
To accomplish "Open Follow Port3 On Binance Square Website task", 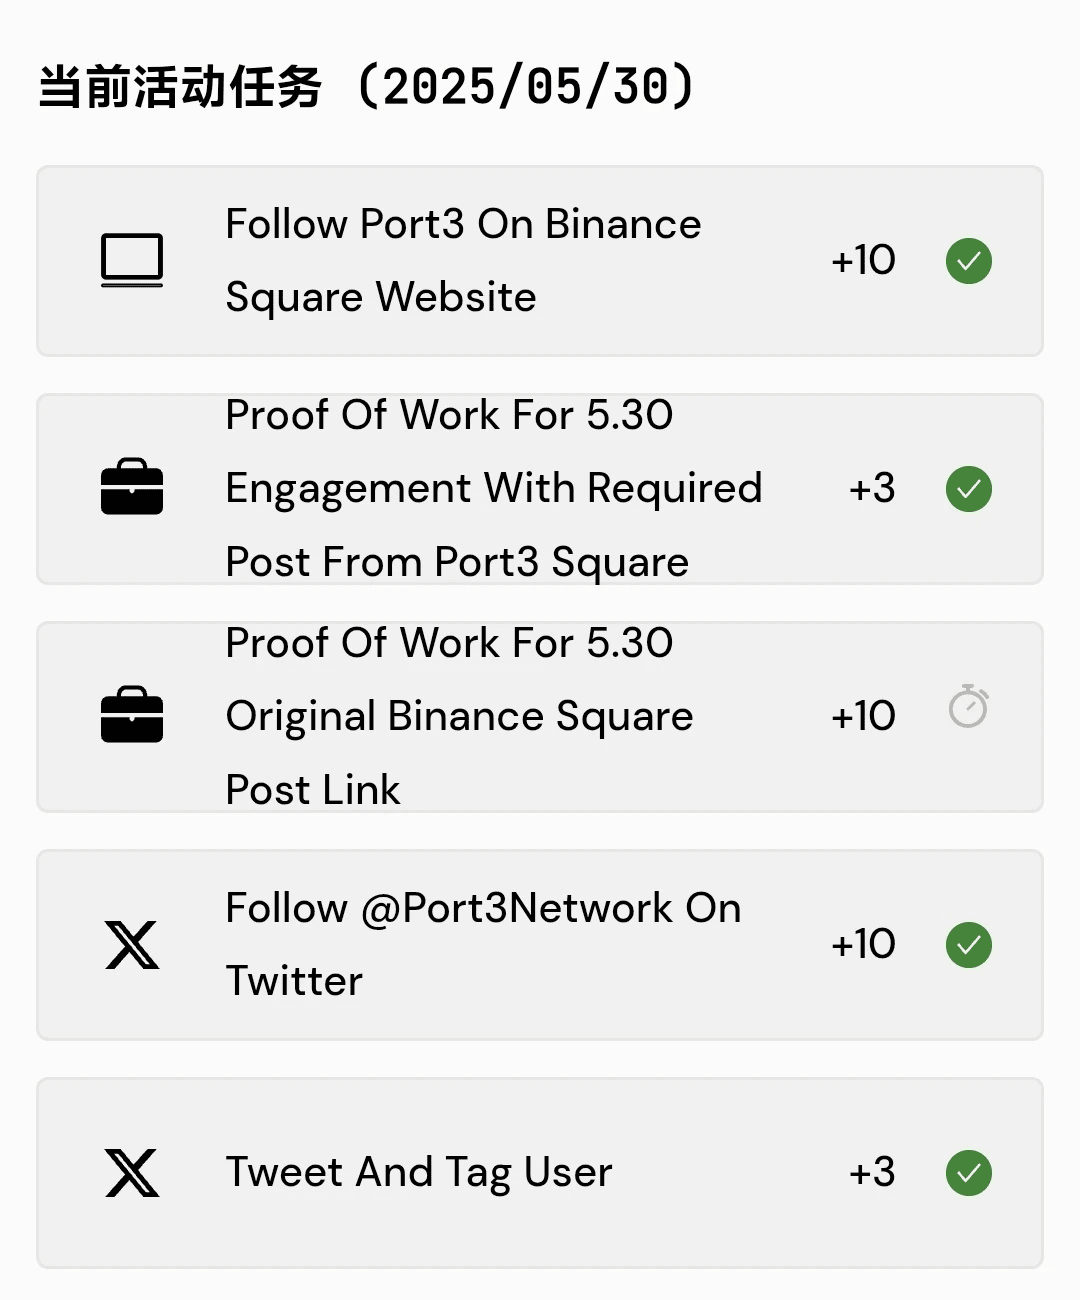I will point(540,261).
